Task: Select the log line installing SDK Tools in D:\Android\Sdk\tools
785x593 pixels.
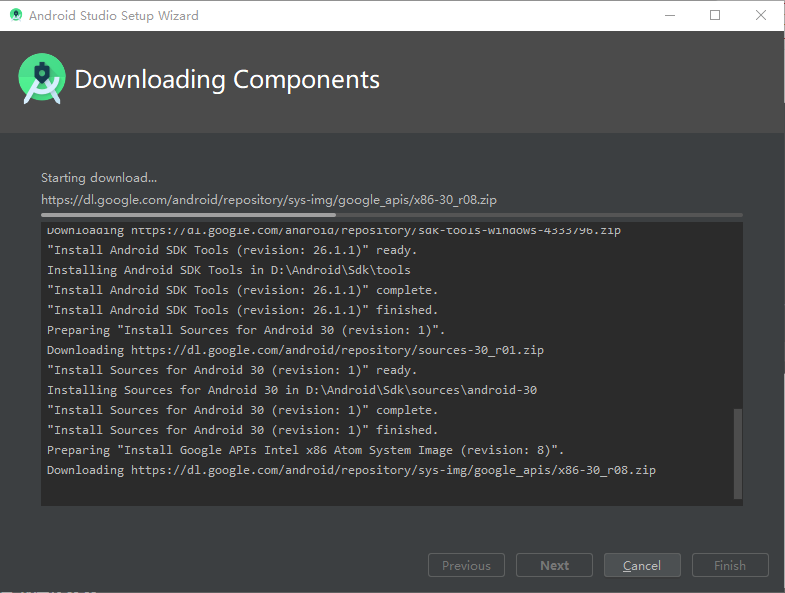Action: coord(229,270)
